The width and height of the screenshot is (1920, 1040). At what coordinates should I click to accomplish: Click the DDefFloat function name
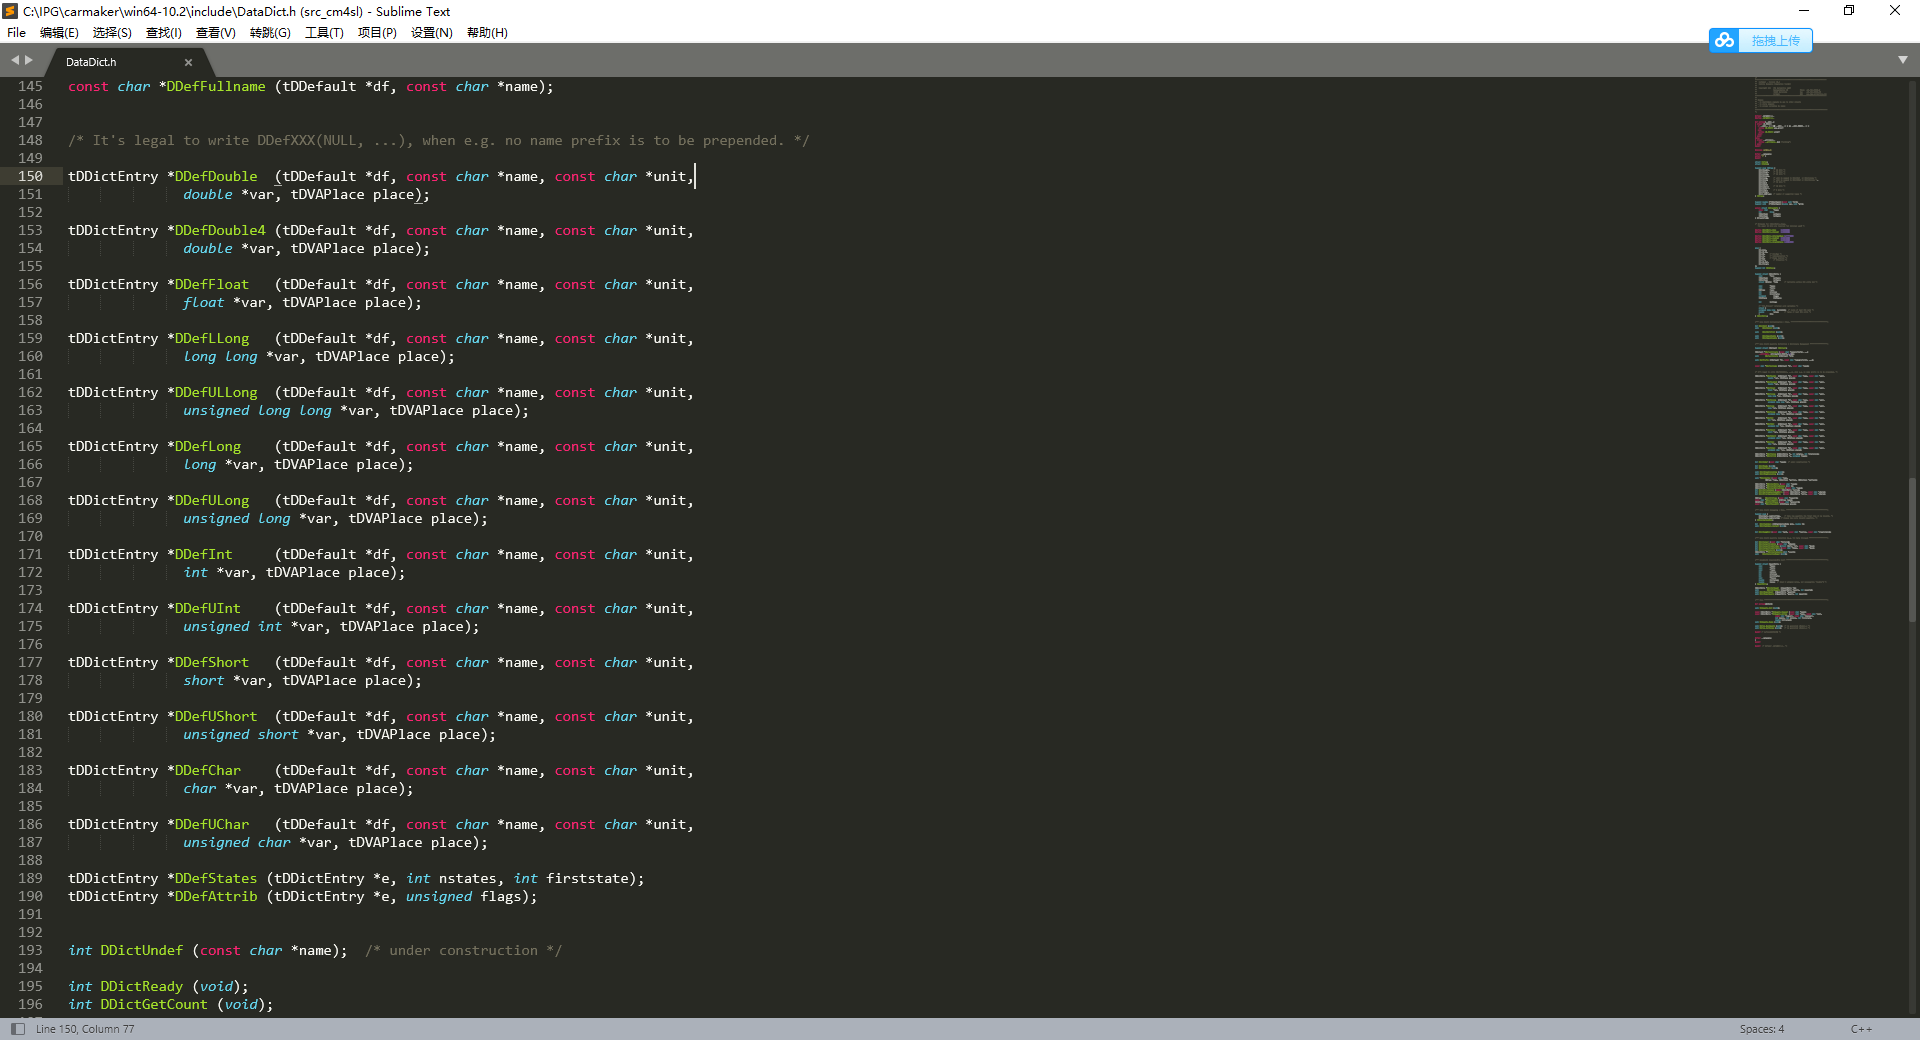click(212, 285)
